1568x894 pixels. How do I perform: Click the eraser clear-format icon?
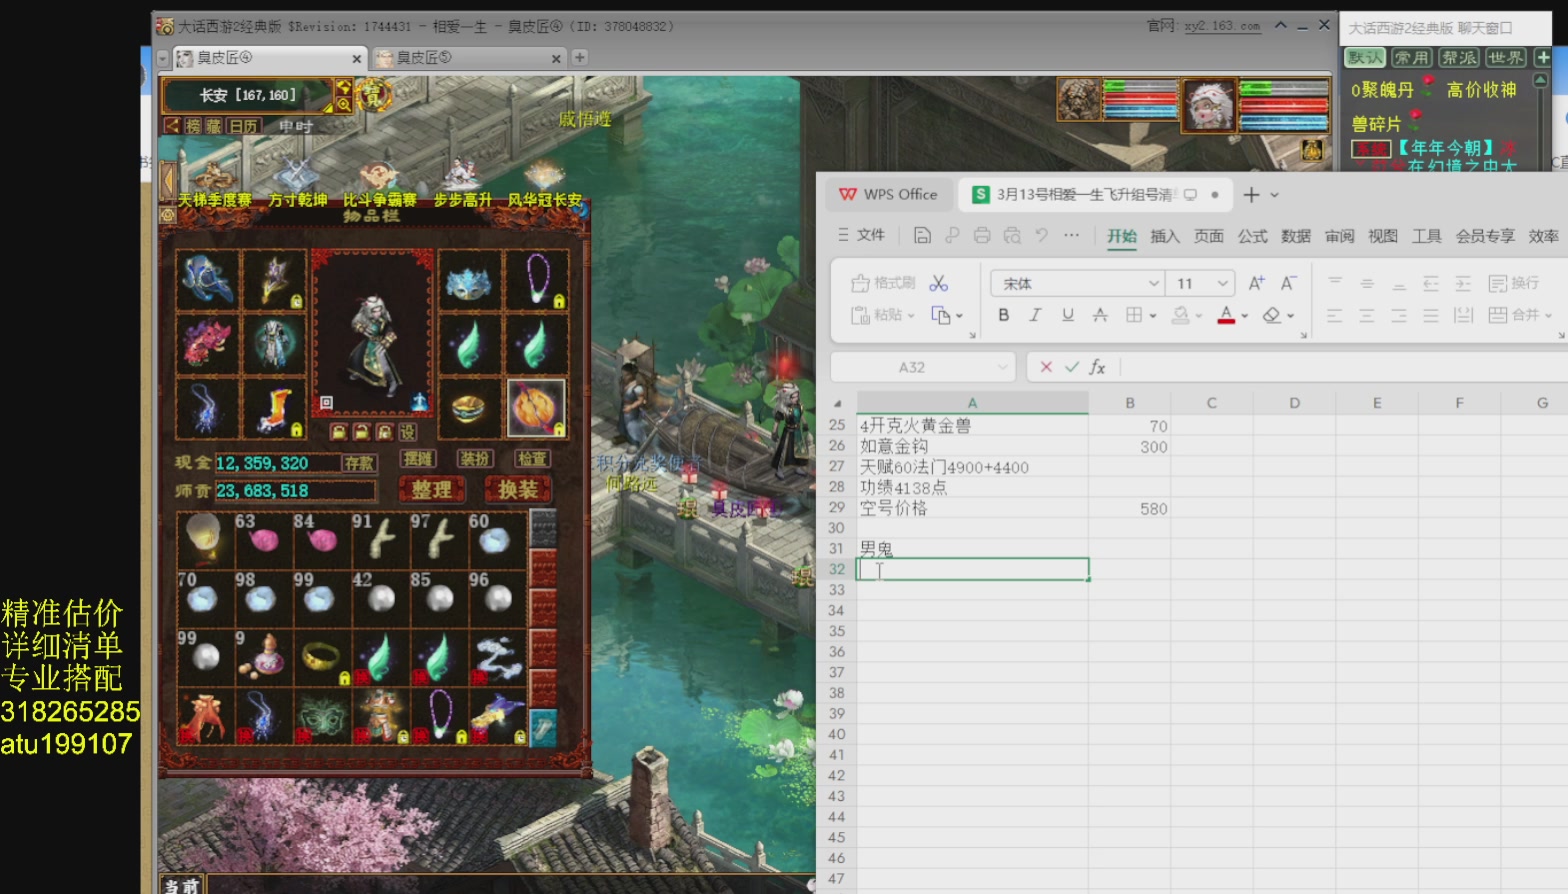[1271, 315]
